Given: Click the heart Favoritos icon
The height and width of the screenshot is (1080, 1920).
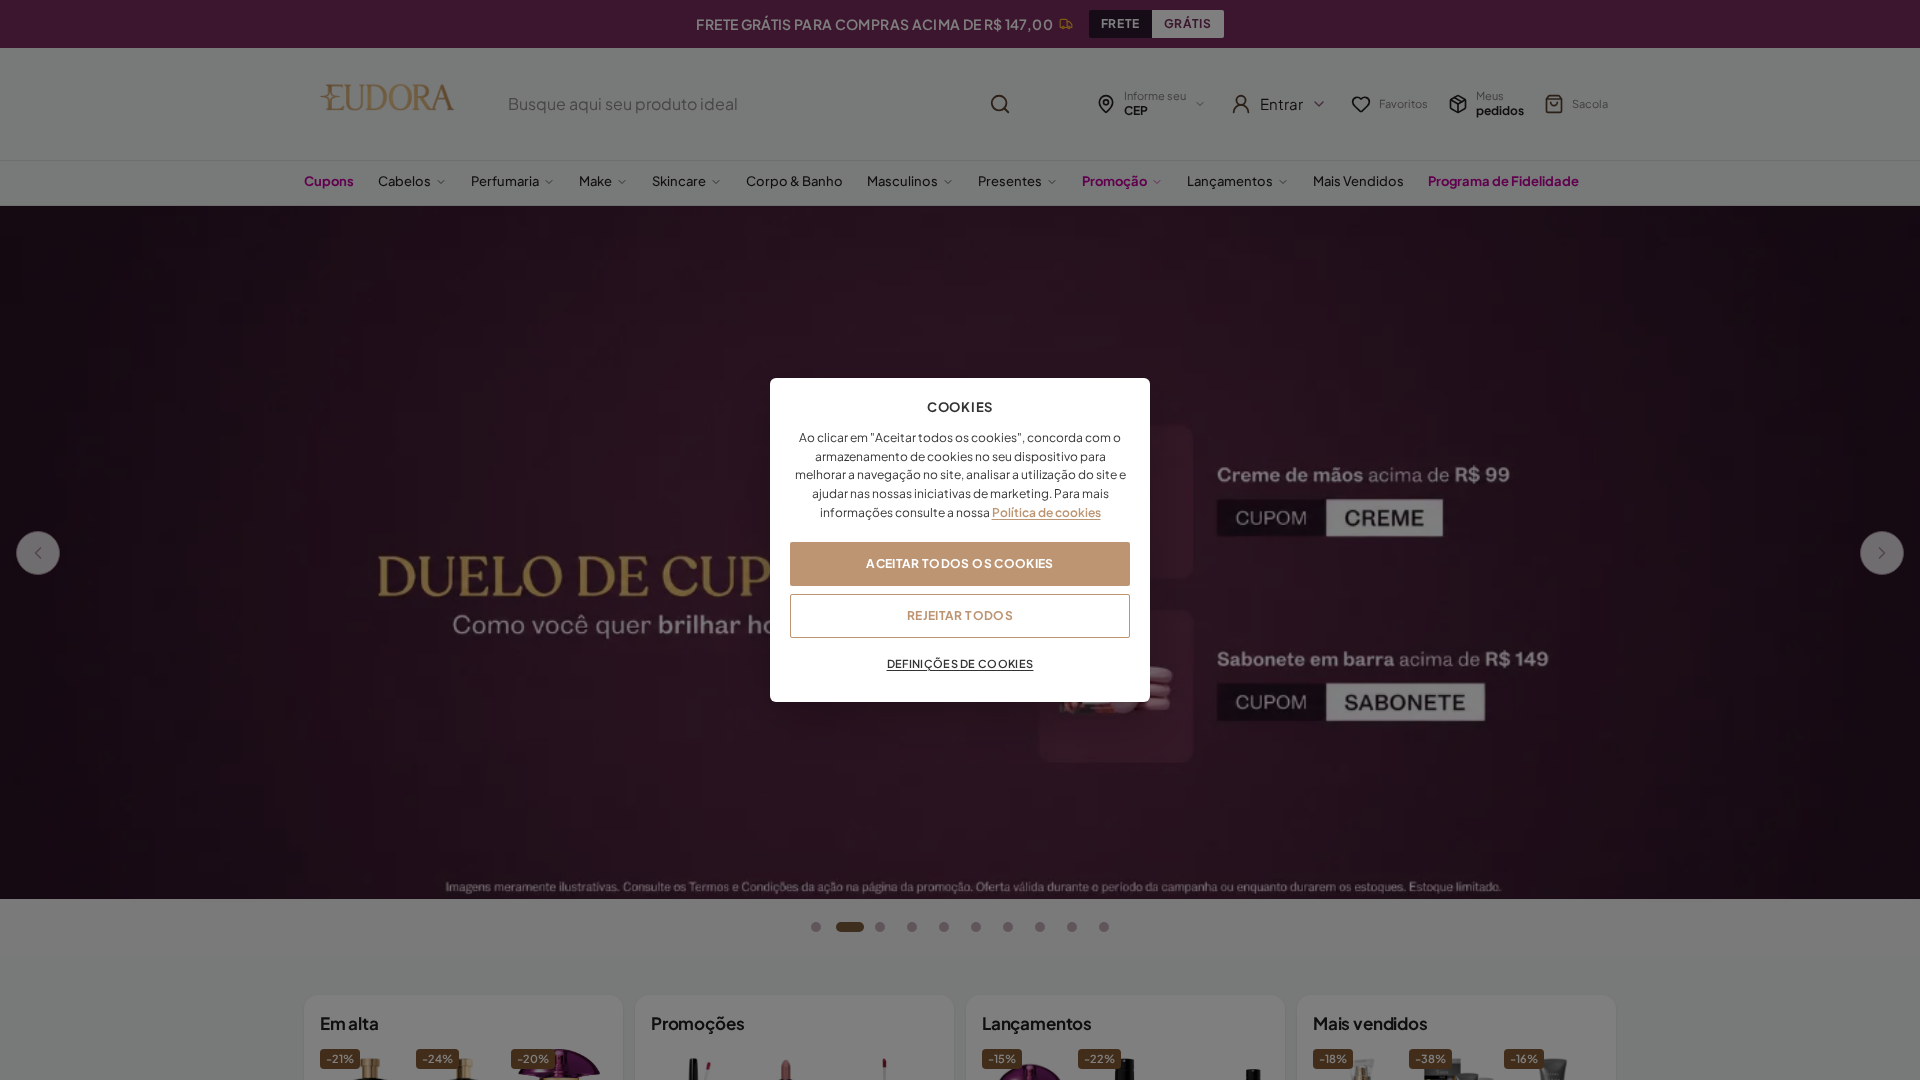Looking at the screenshot, I should tap(1361, 104).
